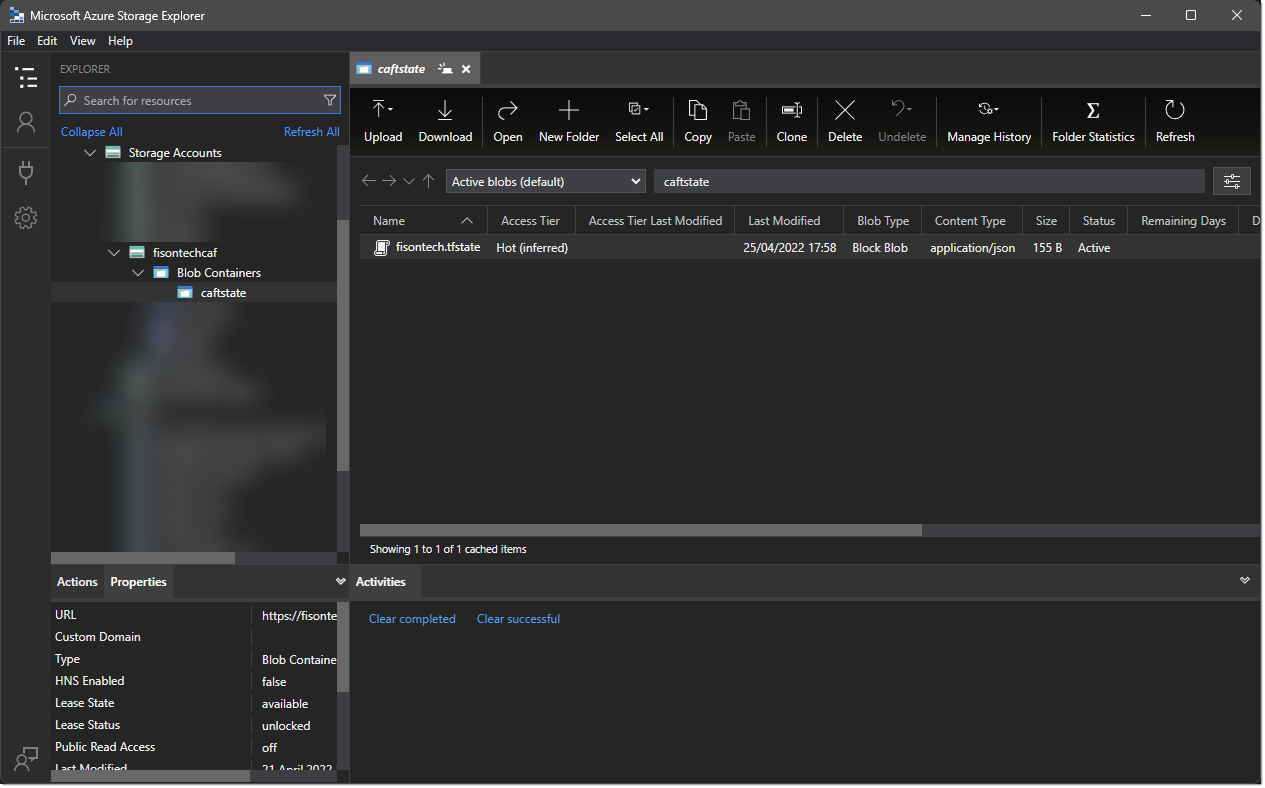Click the Clear successful link
This screenshot has width=1265, height=788.
click(518, 619)
